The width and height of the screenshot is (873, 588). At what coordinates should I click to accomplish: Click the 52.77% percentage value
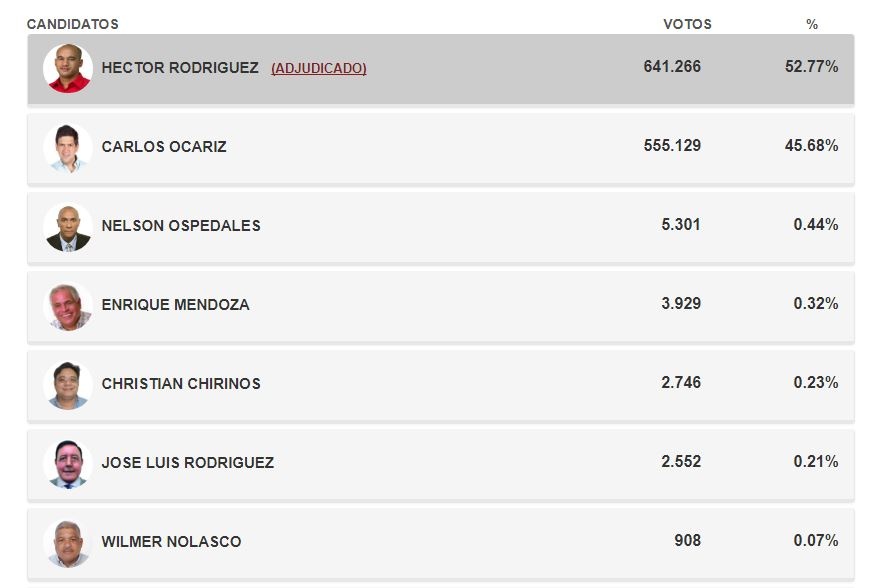pos(811,67)
